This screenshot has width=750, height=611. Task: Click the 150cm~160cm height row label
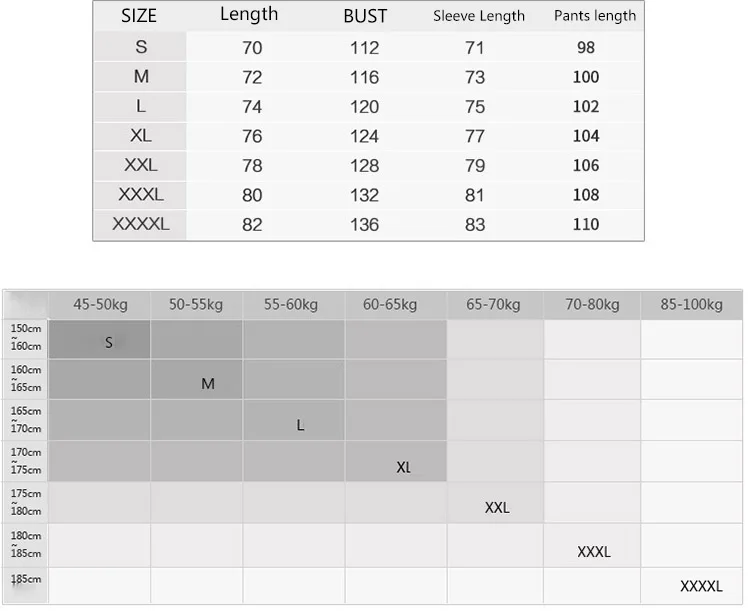tap(26, 337)
